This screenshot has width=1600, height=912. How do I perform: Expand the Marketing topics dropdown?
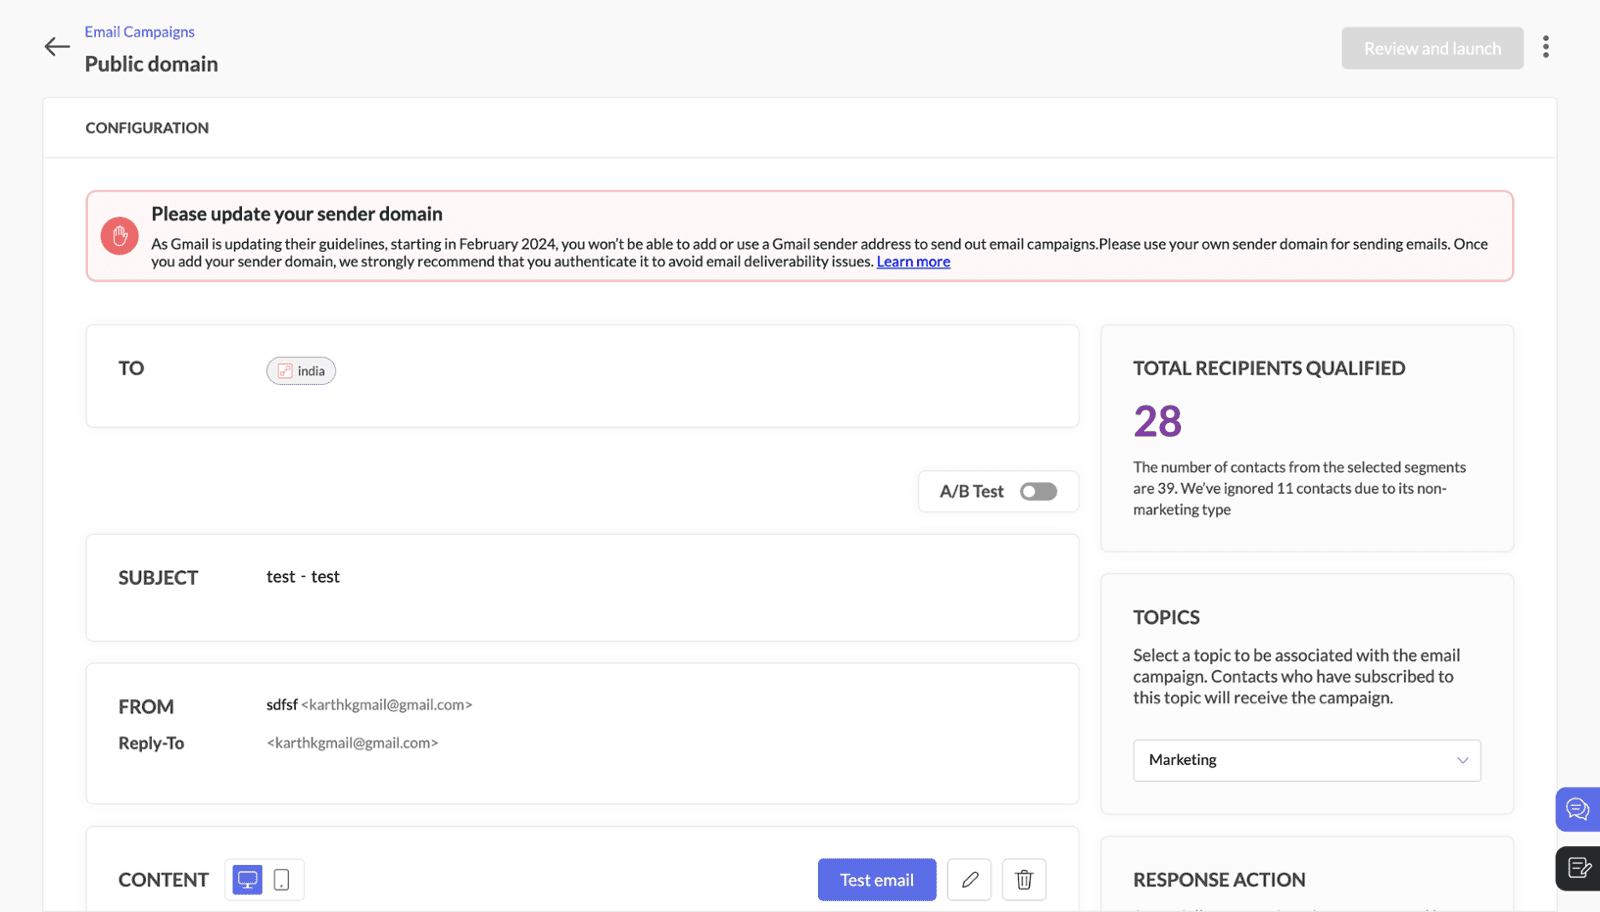tap(1306, 760)
